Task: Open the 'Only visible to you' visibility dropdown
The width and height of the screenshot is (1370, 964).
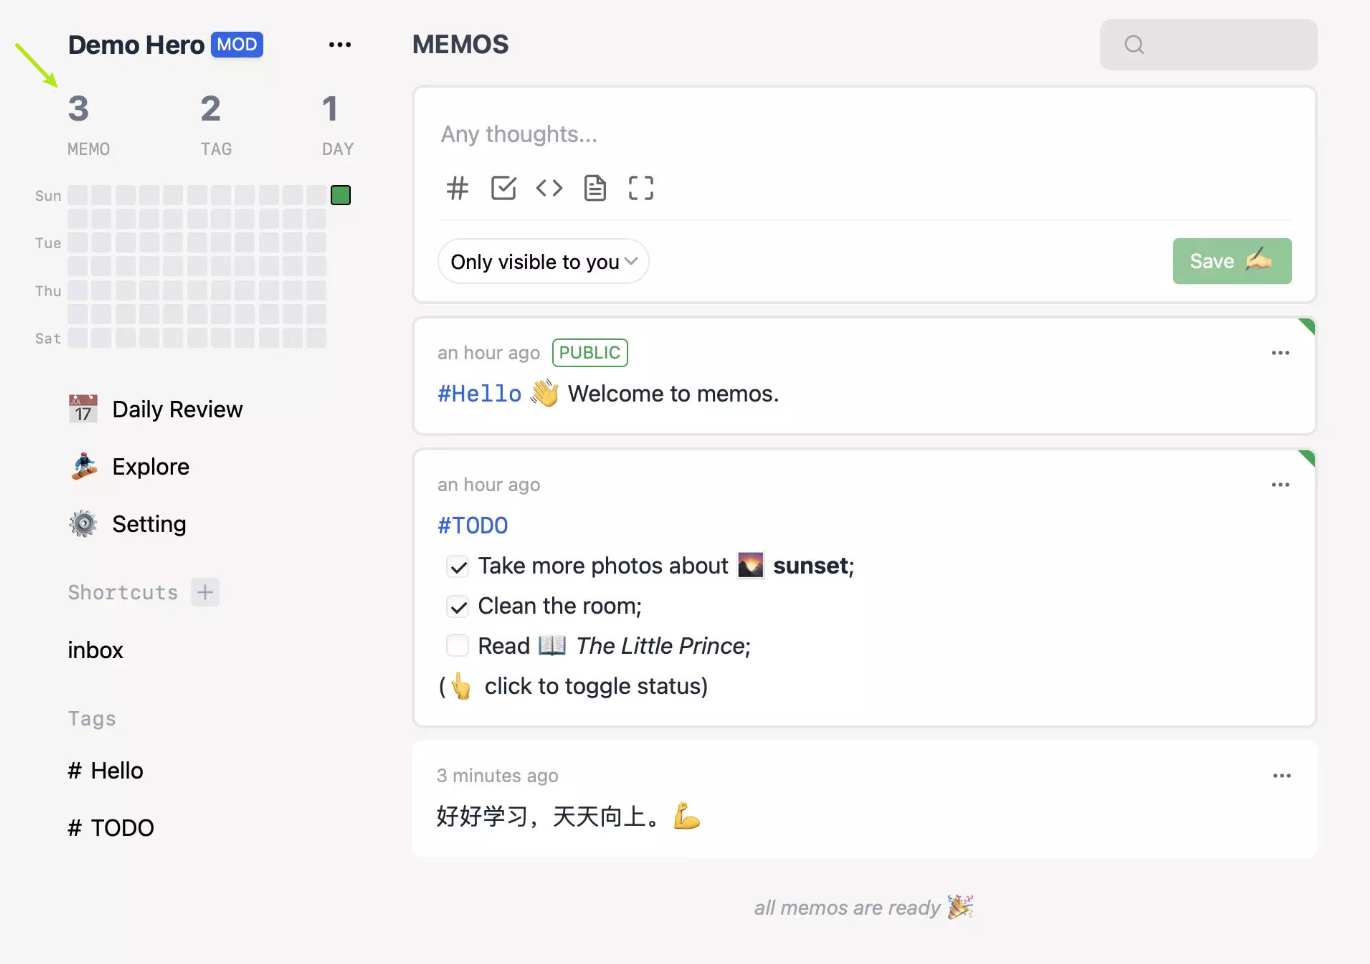Action: pyautogui.click(x=543, y=262)
